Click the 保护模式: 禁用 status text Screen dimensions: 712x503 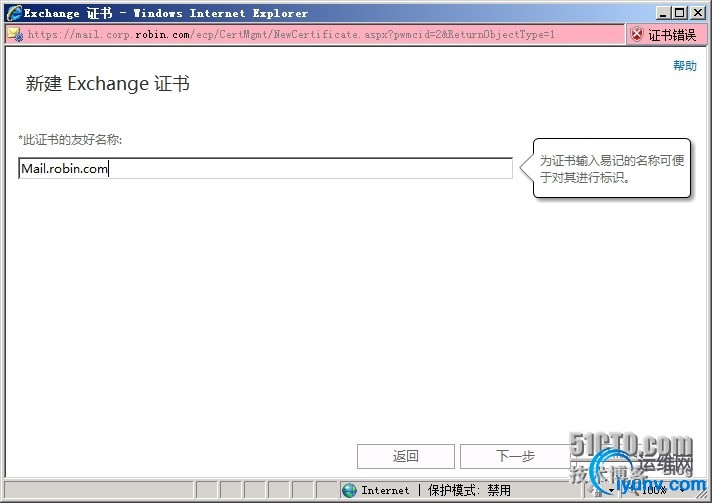point(469,490)
